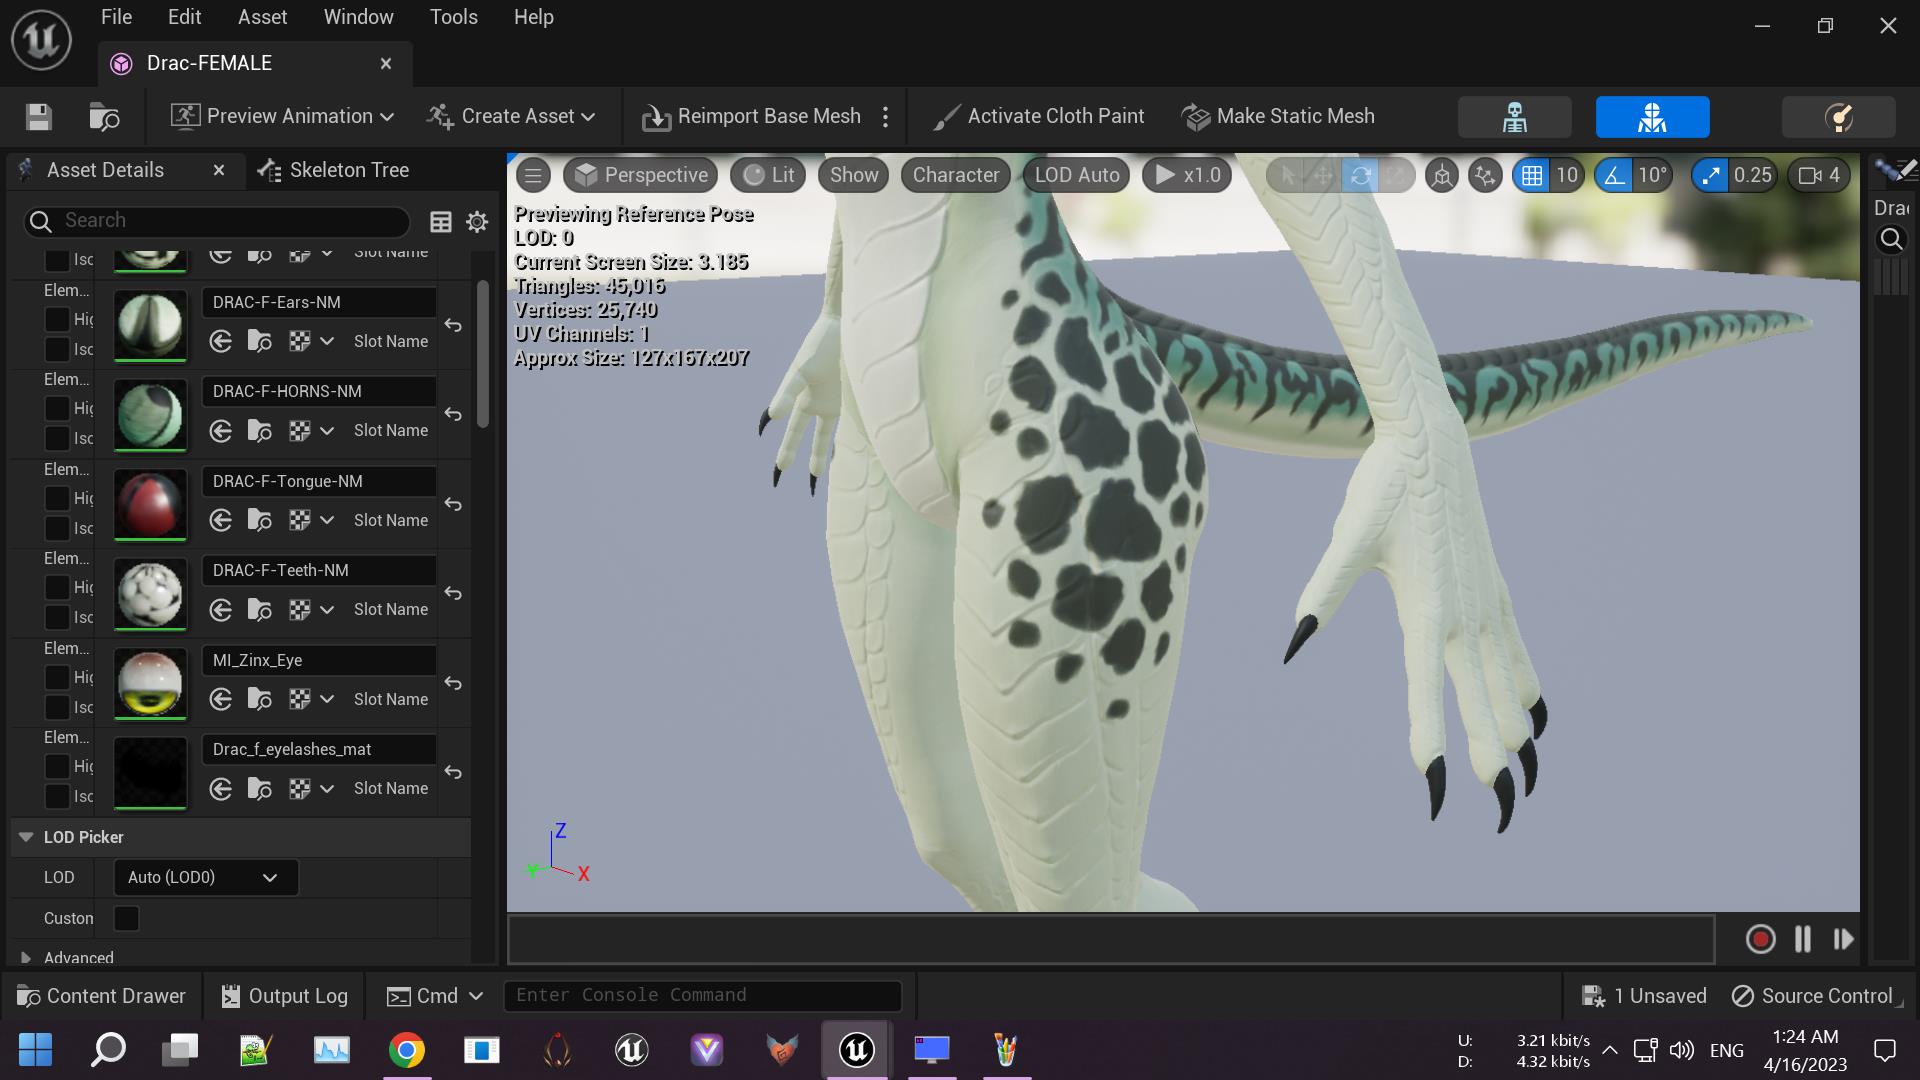Toggle grid snapping icon
Screen dimensions: 1920x1080
point(1531,176)
